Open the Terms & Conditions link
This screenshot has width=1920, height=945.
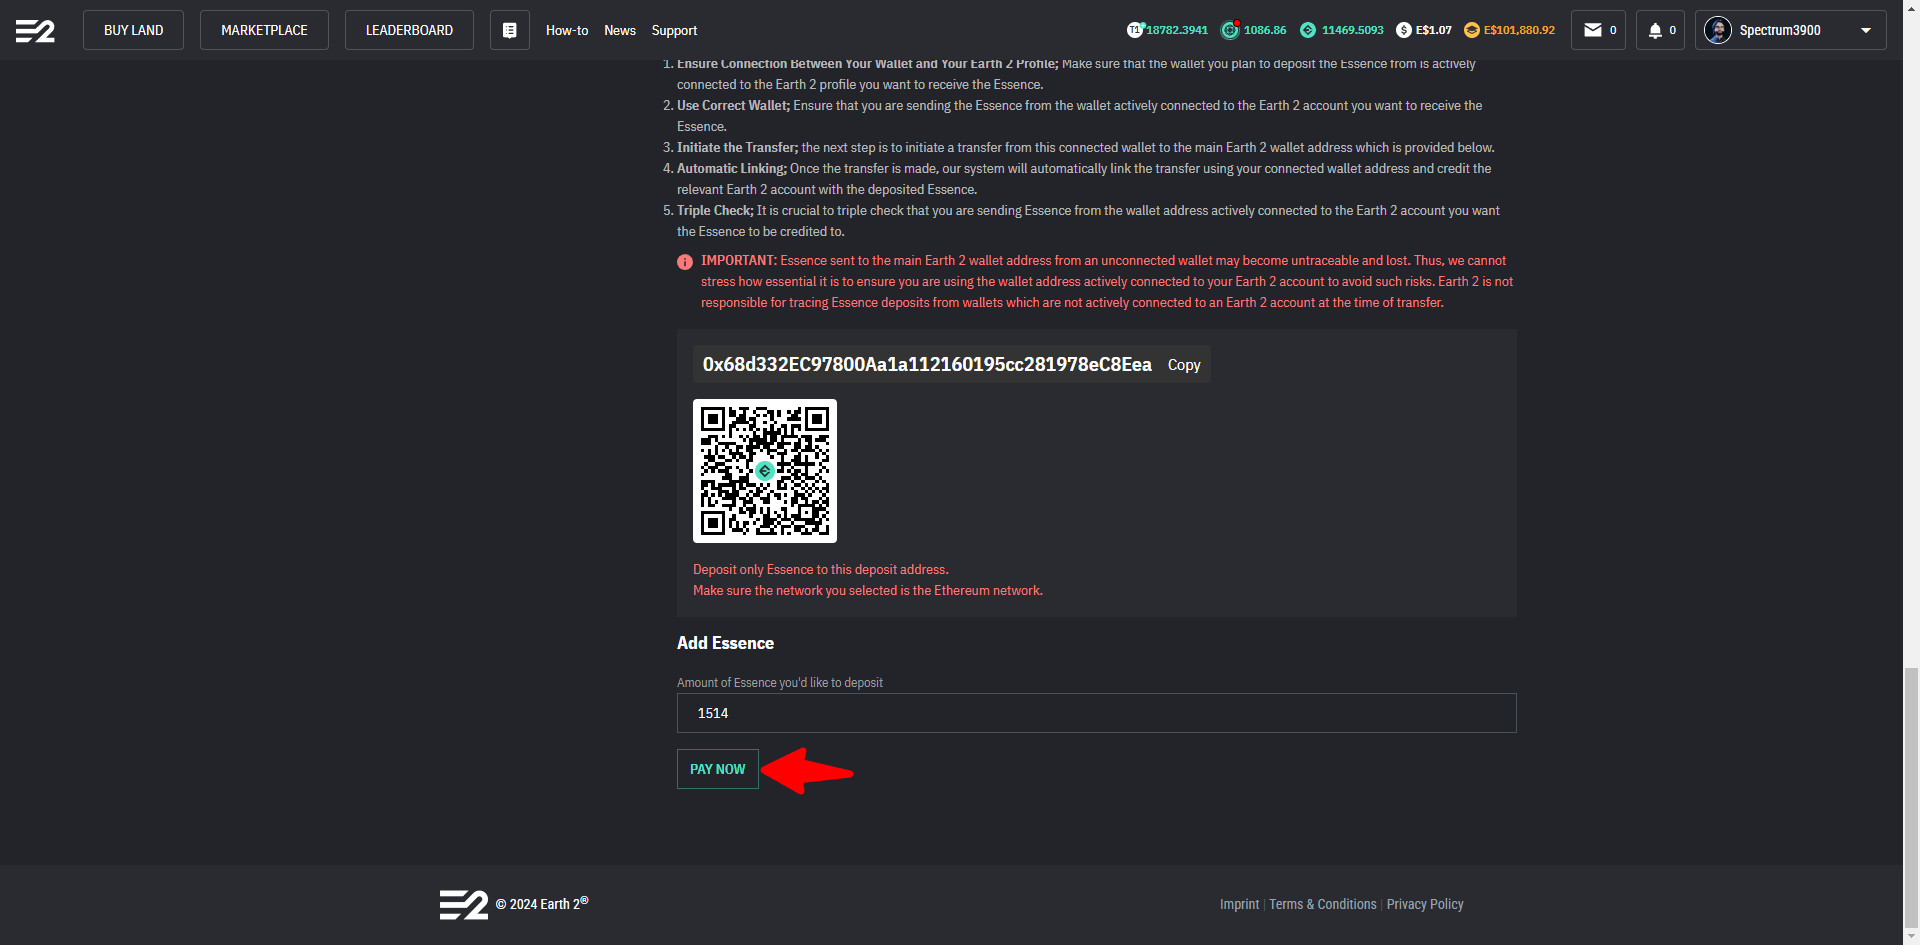click(1323, 904)
